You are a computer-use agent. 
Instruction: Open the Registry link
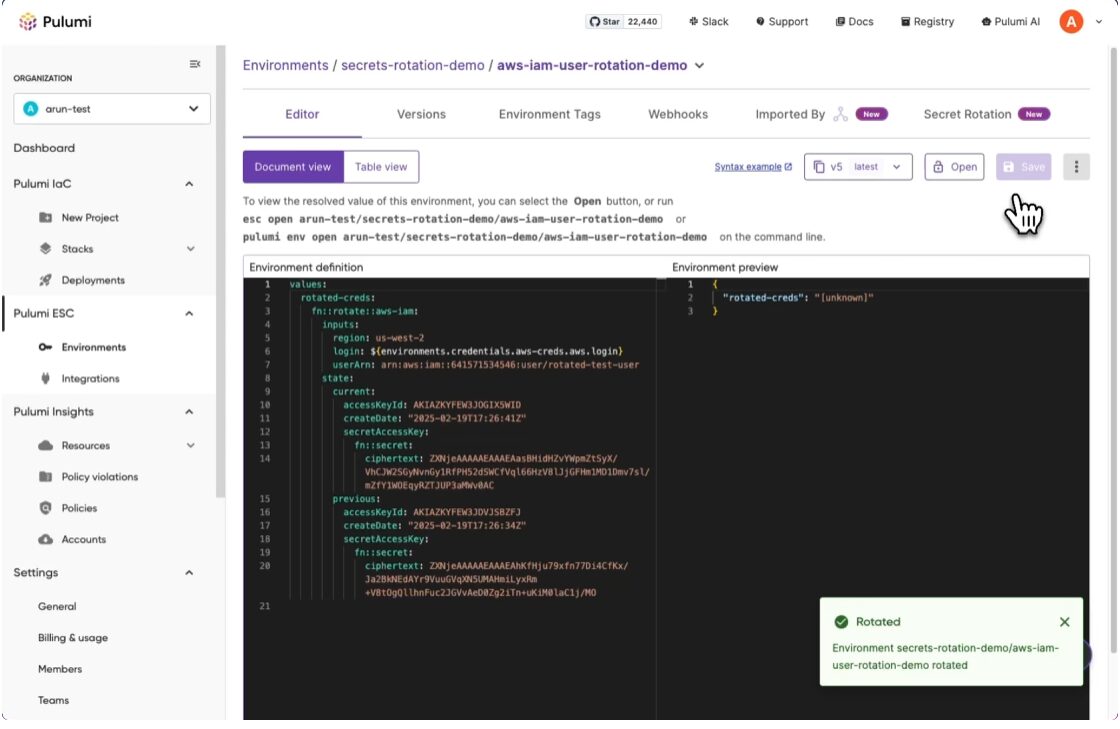click(x=927, y=21)
